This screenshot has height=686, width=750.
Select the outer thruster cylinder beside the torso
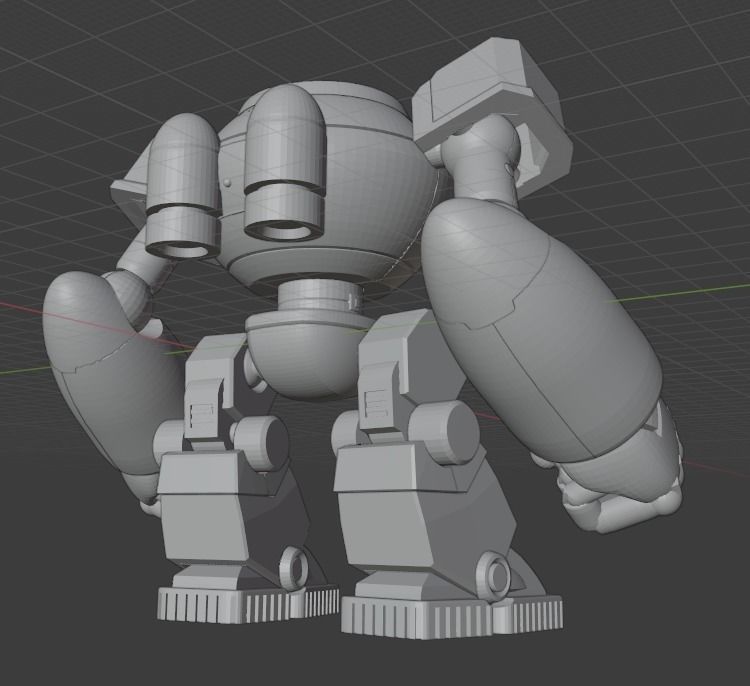click(183, 187)
